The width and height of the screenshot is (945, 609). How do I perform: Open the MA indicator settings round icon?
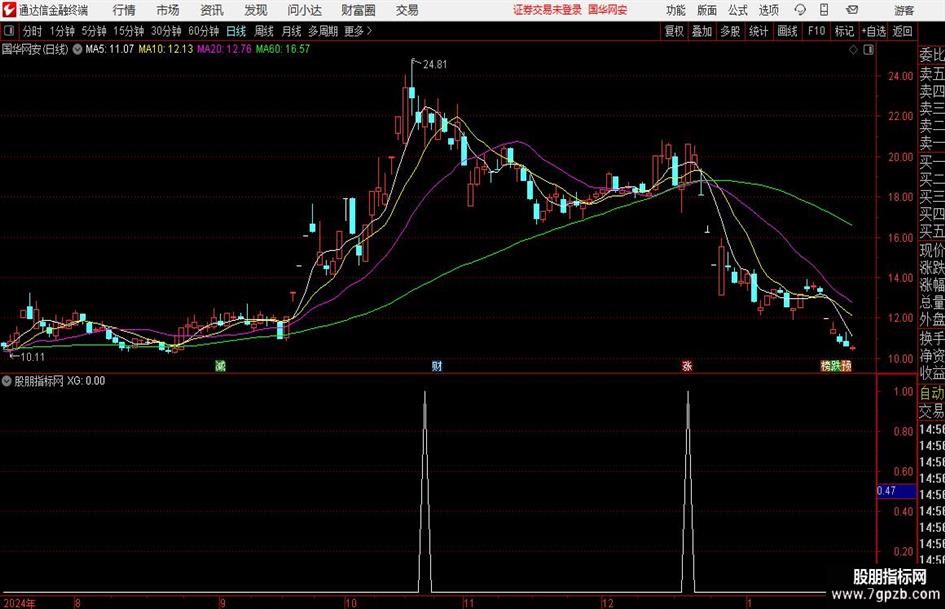pyautogui.click(x=77, y=49)
